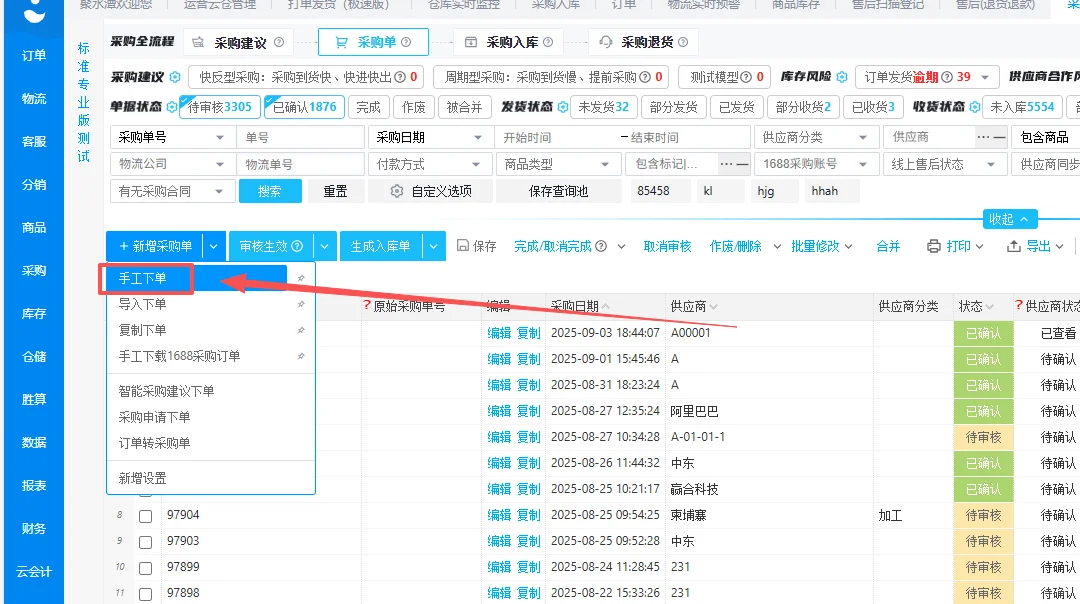This screenshot has height=604, width=1080.
Task: Tick the checkbox for order 97904
Action: [x=145, y=516]
